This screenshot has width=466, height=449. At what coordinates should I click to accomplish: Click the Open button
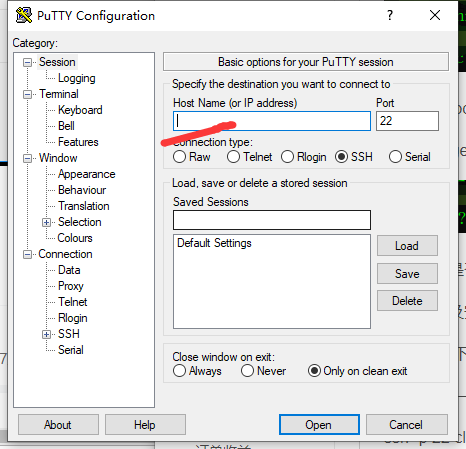pos(319,425)
